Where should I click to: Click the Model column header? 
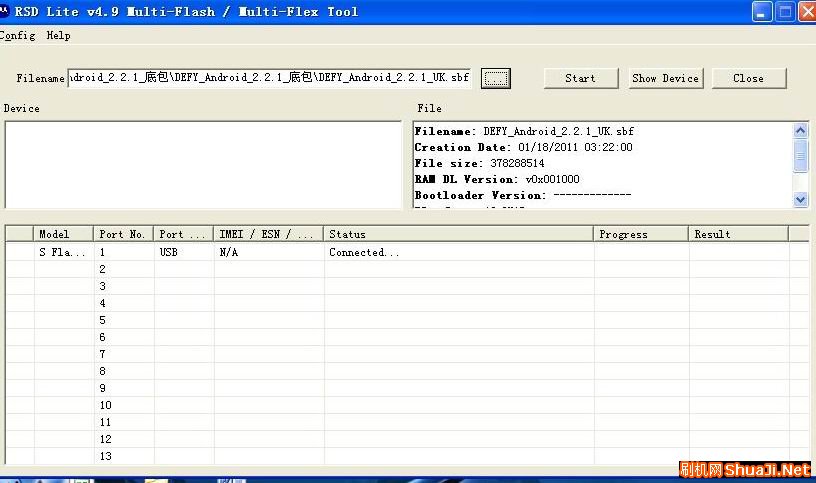[63, 234]
